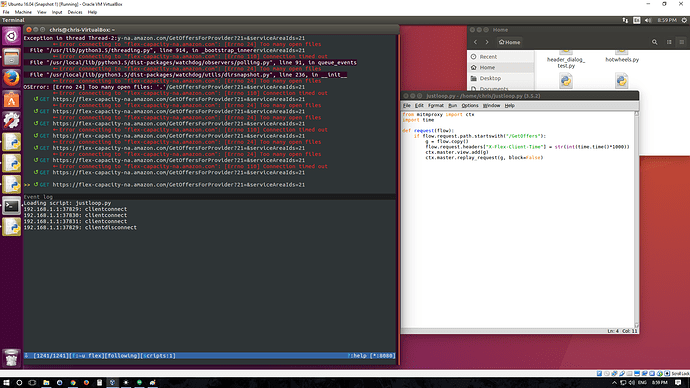This screenshot has width=690, height=388.
Task: Open Windows Start menu
Action: (x=6, y=383)
